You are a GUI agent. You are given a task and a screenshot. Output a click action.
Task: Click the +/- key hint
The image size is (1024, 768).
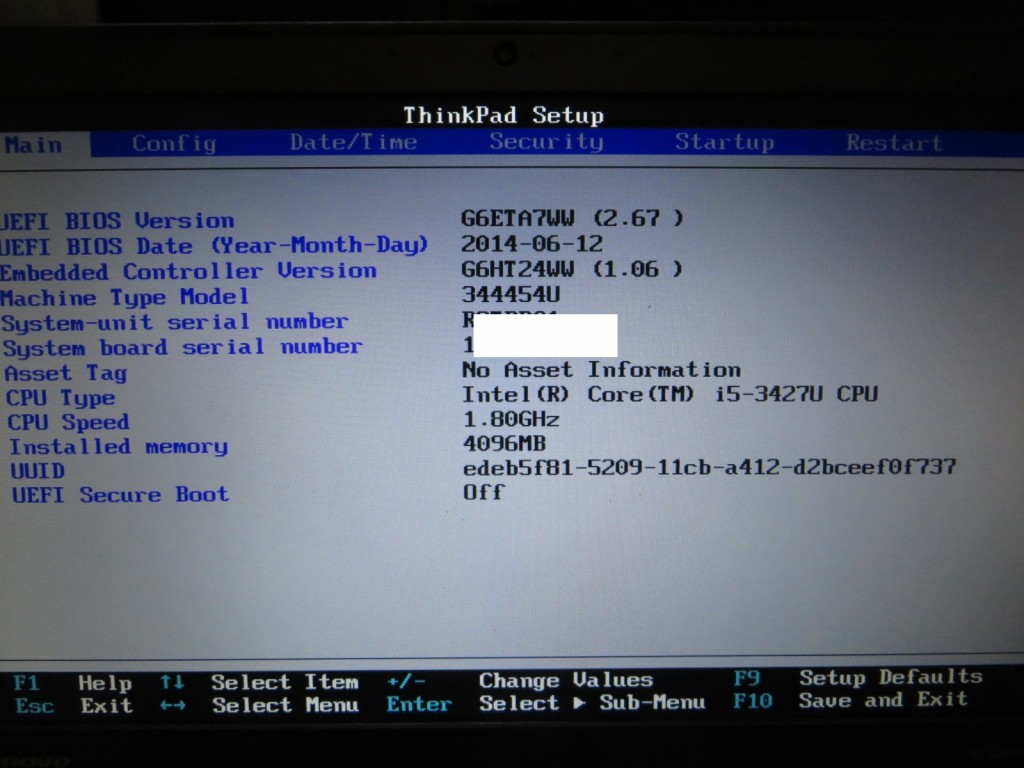tap(406, 681)
